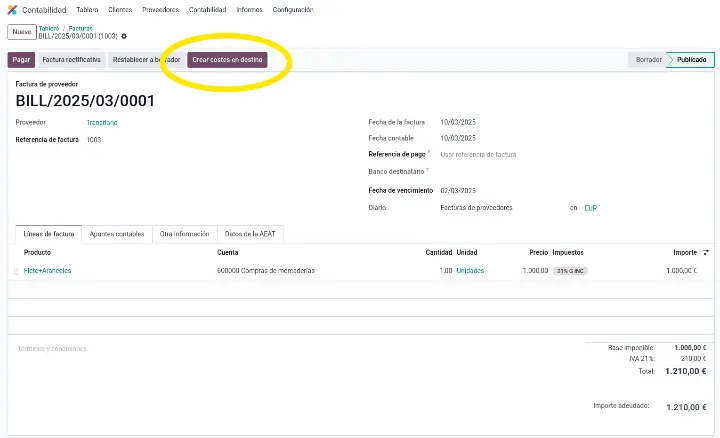Click the Producto column header

click(x=37, y=252)
